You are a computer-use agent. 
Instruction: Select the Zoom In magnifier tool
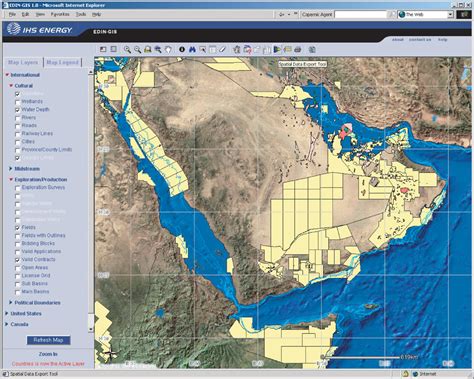coord(127,49)
